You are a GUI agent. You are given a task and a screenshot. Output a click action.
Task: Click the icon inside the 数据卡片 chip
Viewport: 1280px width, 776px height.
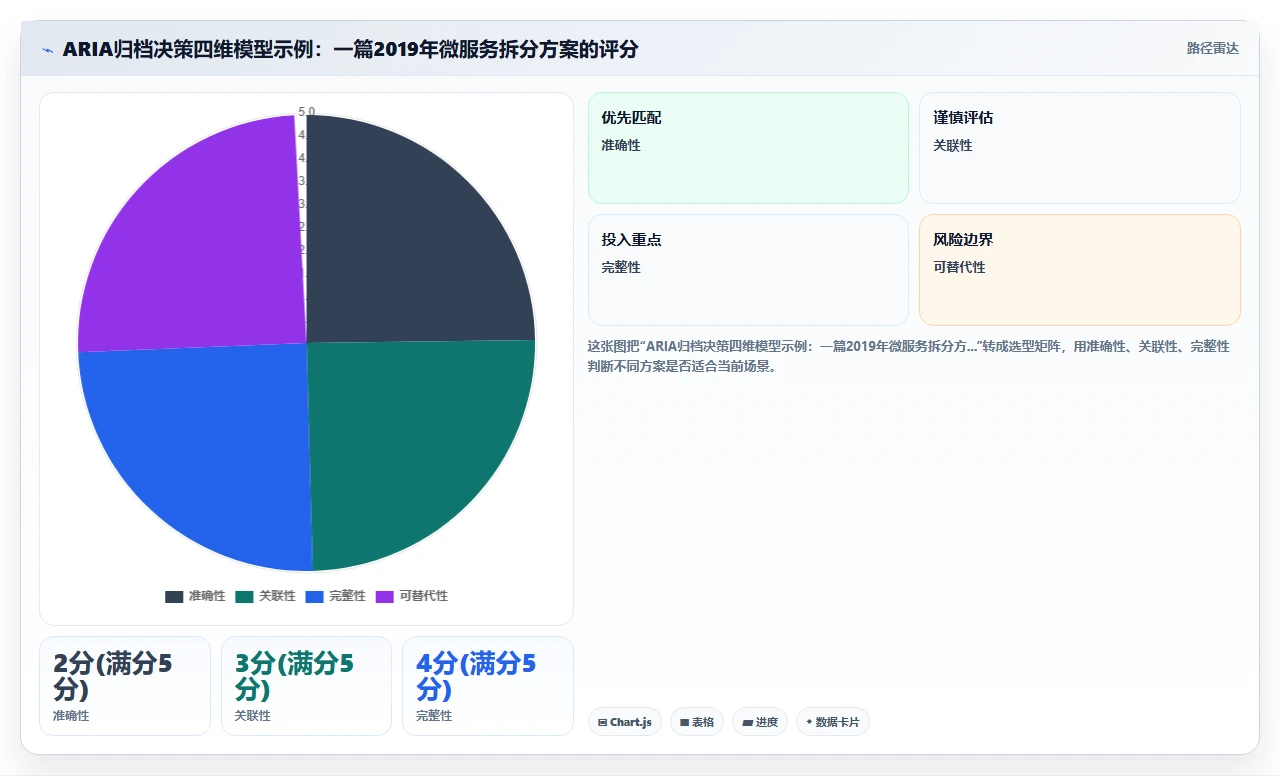[809, 722]
